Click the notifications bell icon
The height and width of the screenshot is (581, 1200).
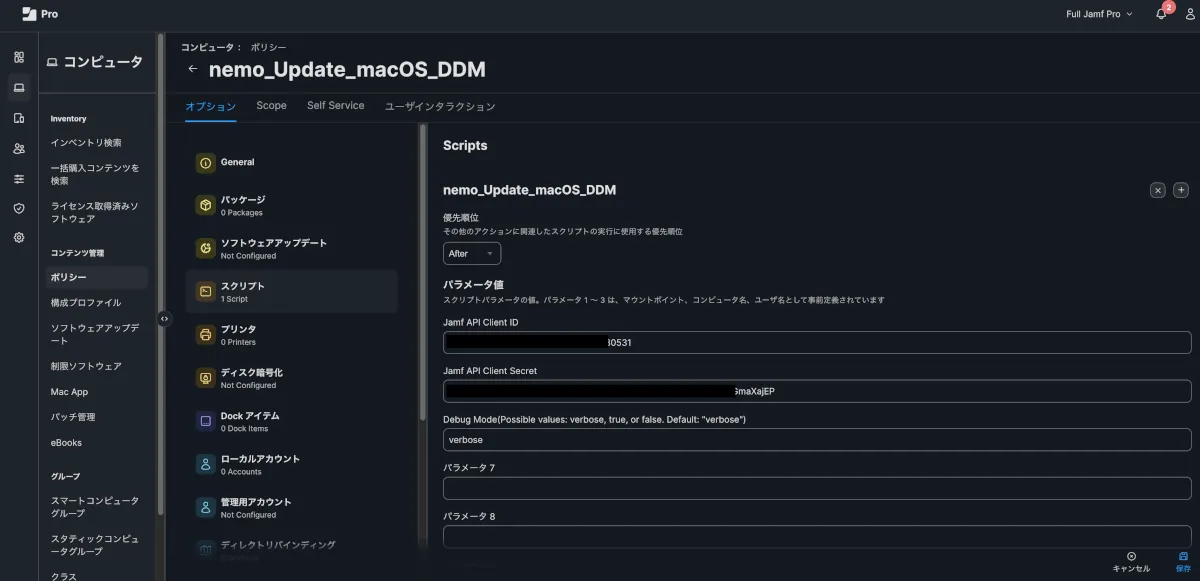1161,14
